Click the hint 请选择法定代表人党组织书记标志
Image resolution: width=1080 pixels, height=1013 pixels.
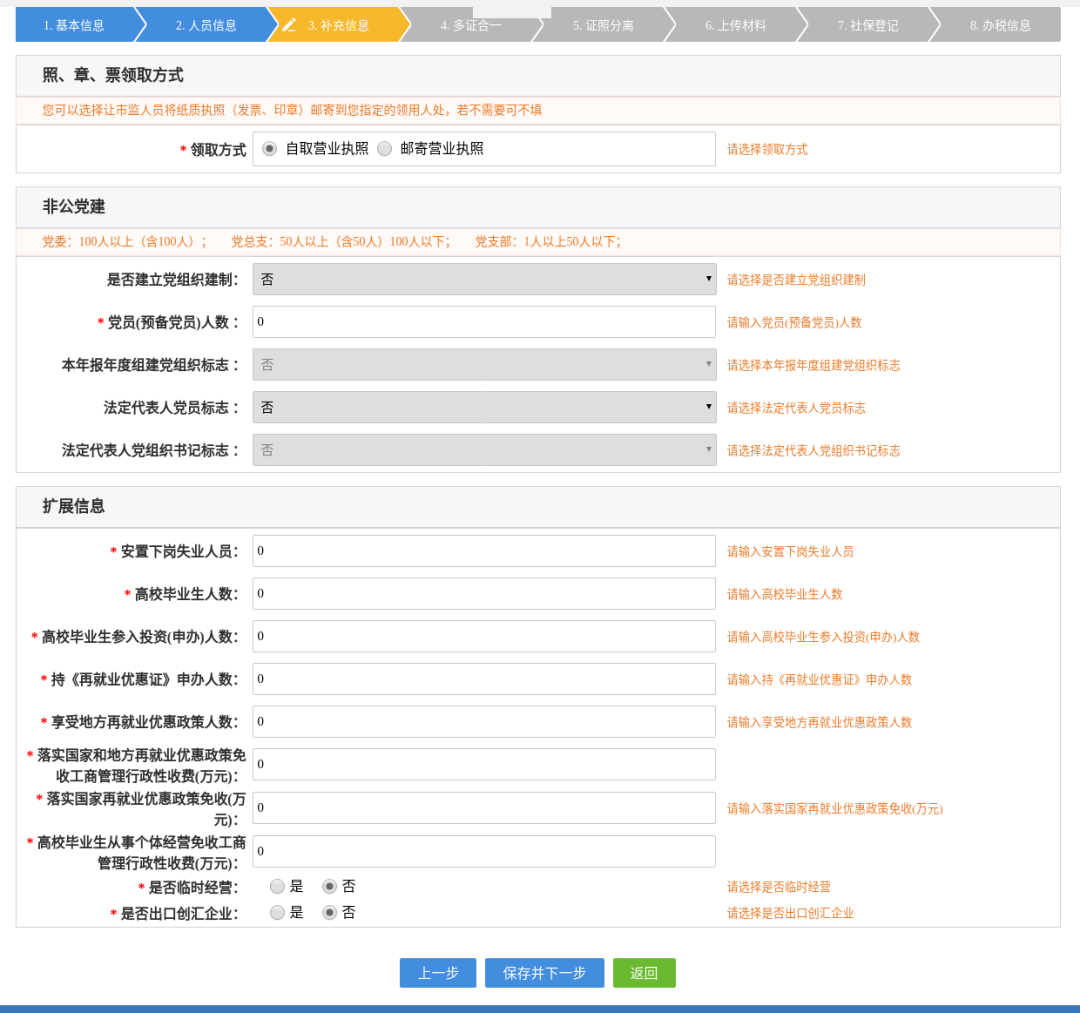pyautogui.click(x=813, y=451)
